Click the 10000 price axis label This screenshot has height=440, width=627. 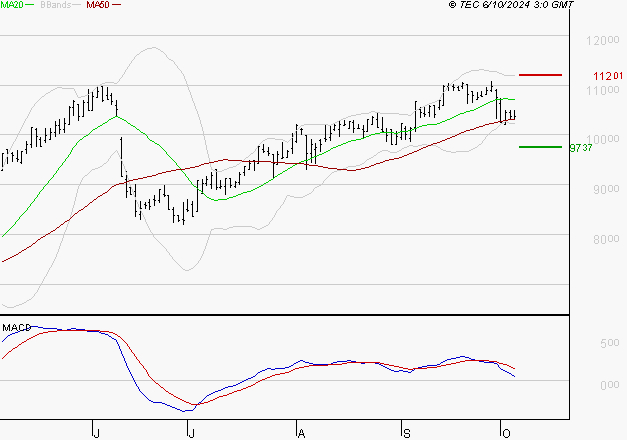tap(603, 140)
